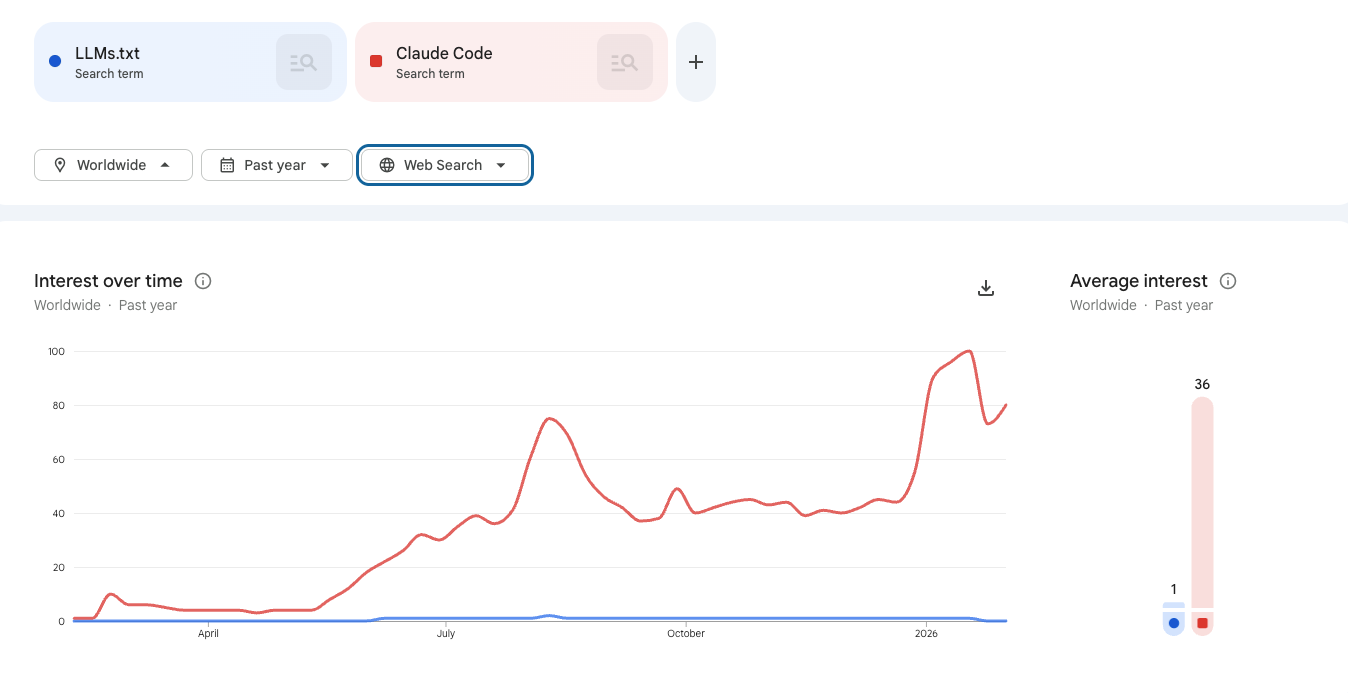Open the Worldwide location dropdown

[x=113, y=165]
